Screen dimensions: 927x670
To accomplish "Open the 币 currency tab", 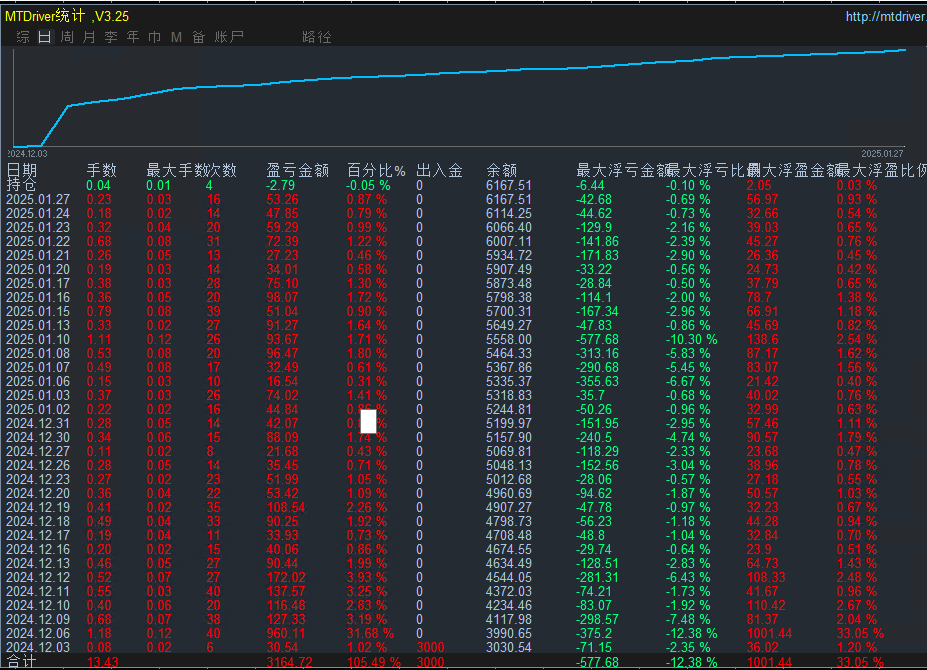I will coord(154,37).
